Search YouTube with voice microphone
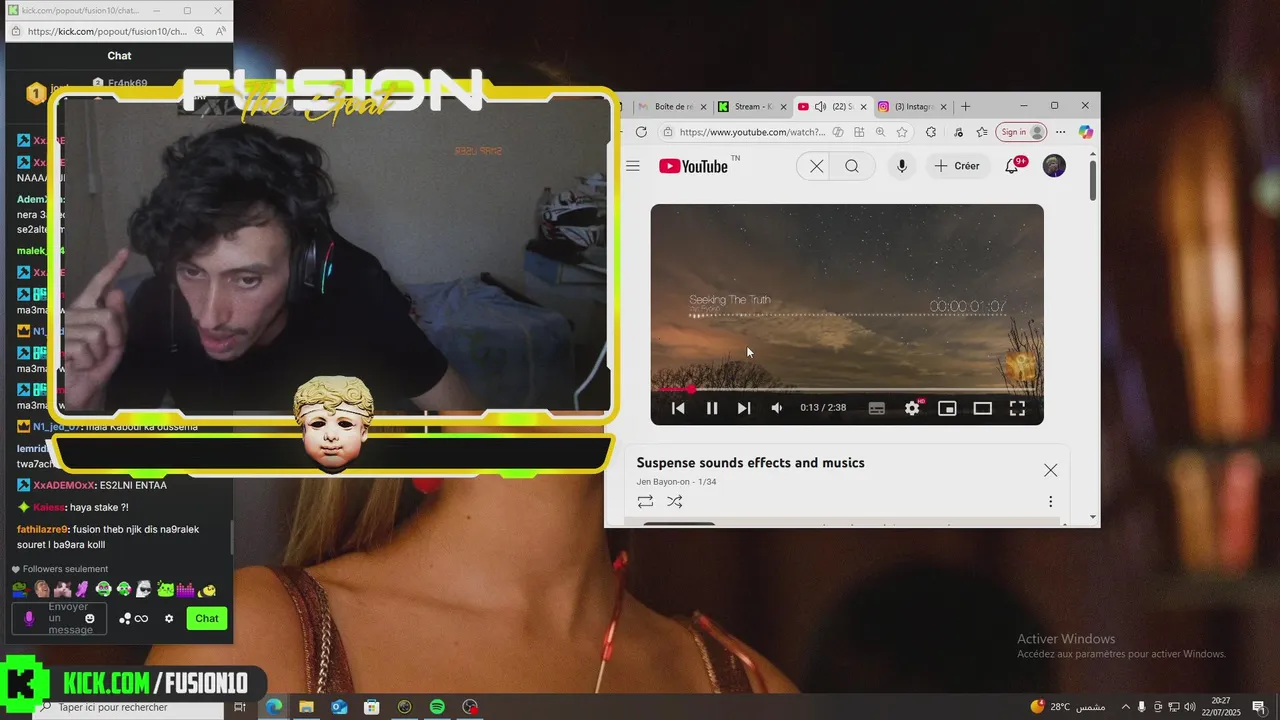This screenshot has width=1280, height=720. [902, 166]
